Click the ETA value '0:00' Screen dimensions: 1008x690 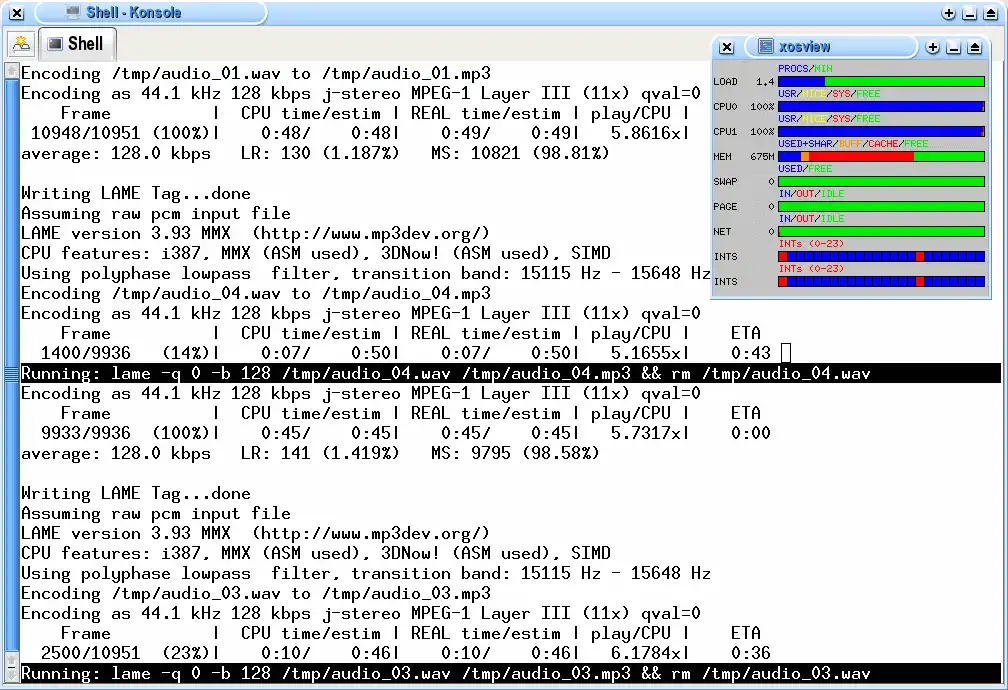click(x=751, y=433)
